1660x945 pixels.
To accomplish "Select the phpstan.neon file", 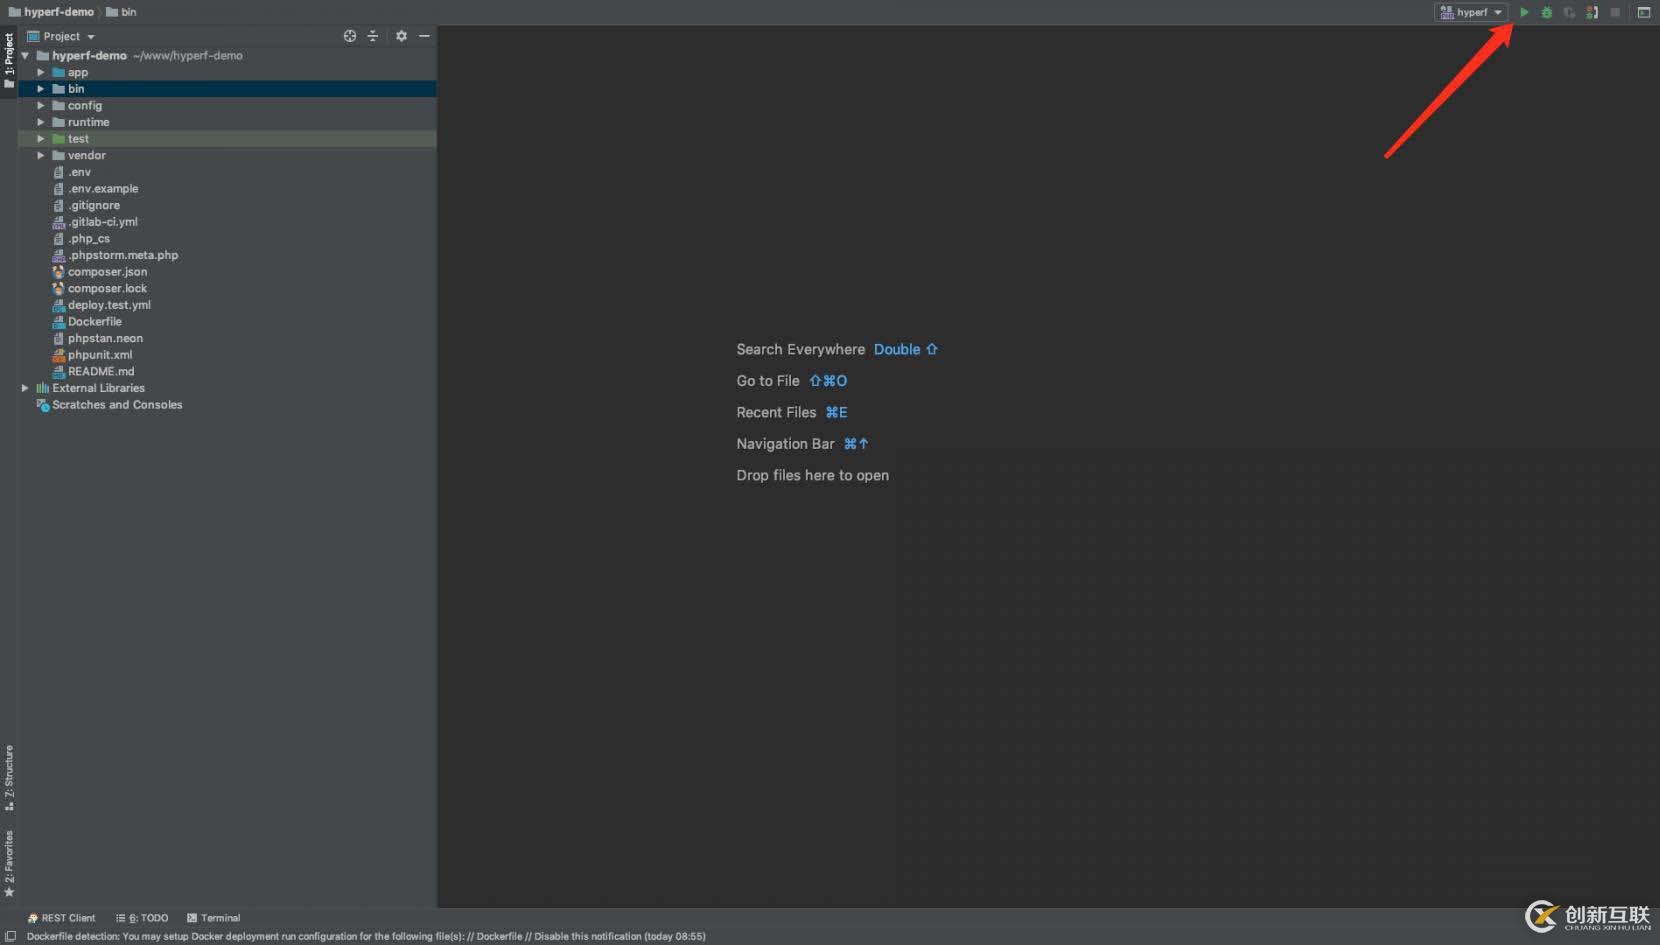I will [x=105, y=338].
